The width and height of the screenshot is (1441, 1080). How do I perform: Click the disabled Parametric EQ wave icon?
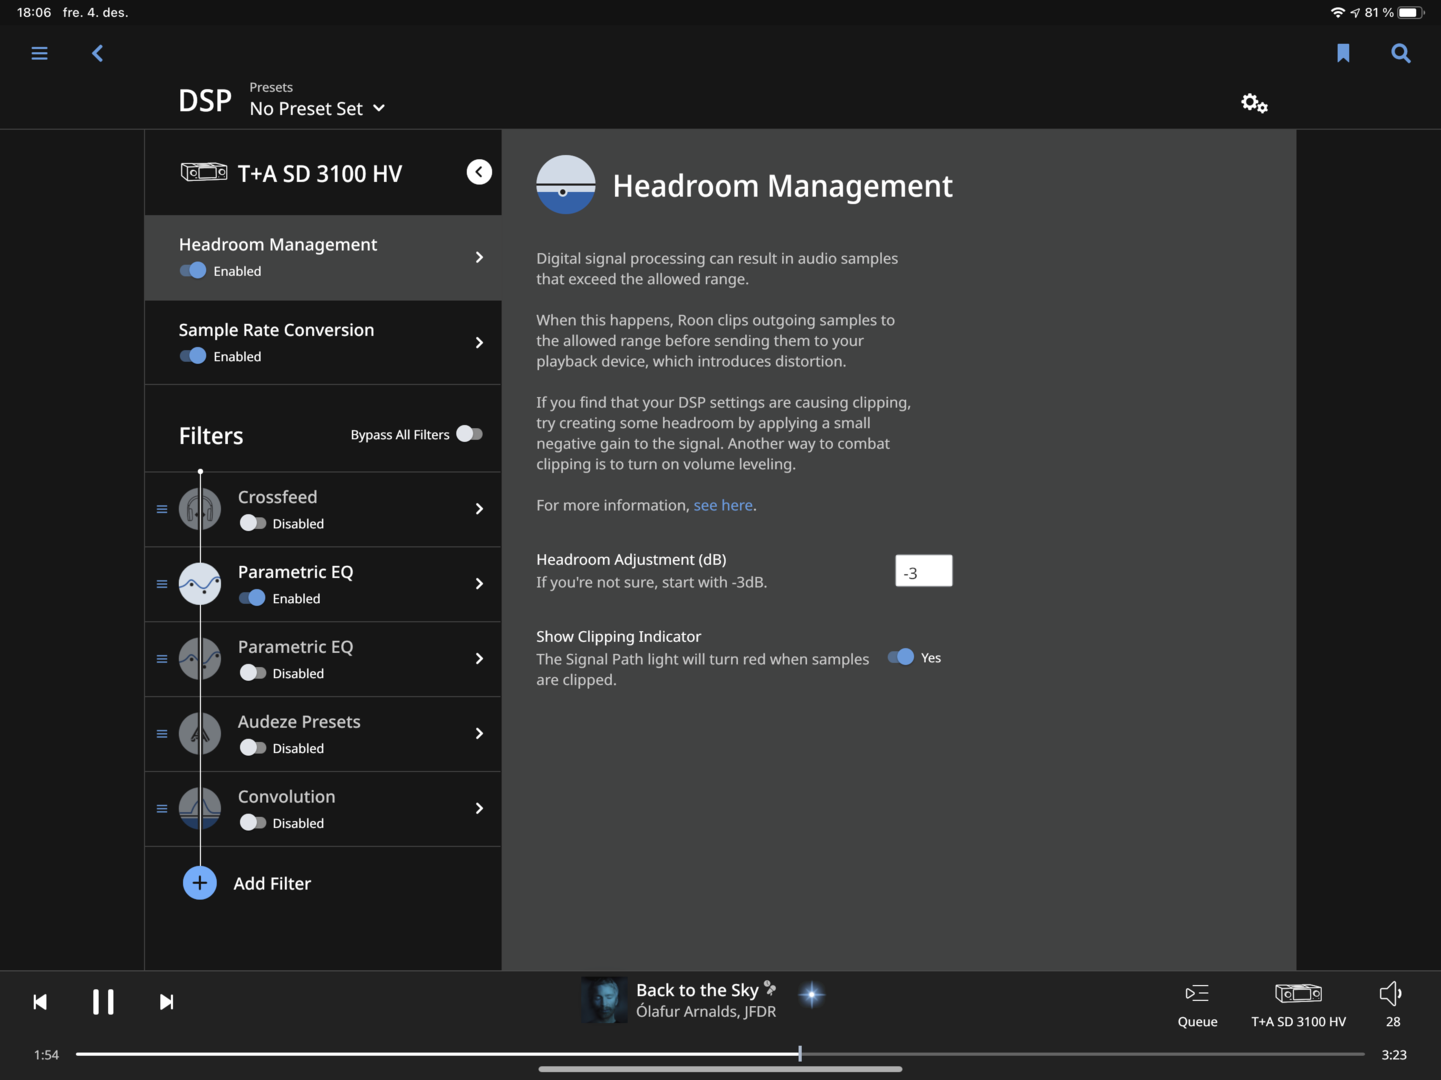(200, 659)
